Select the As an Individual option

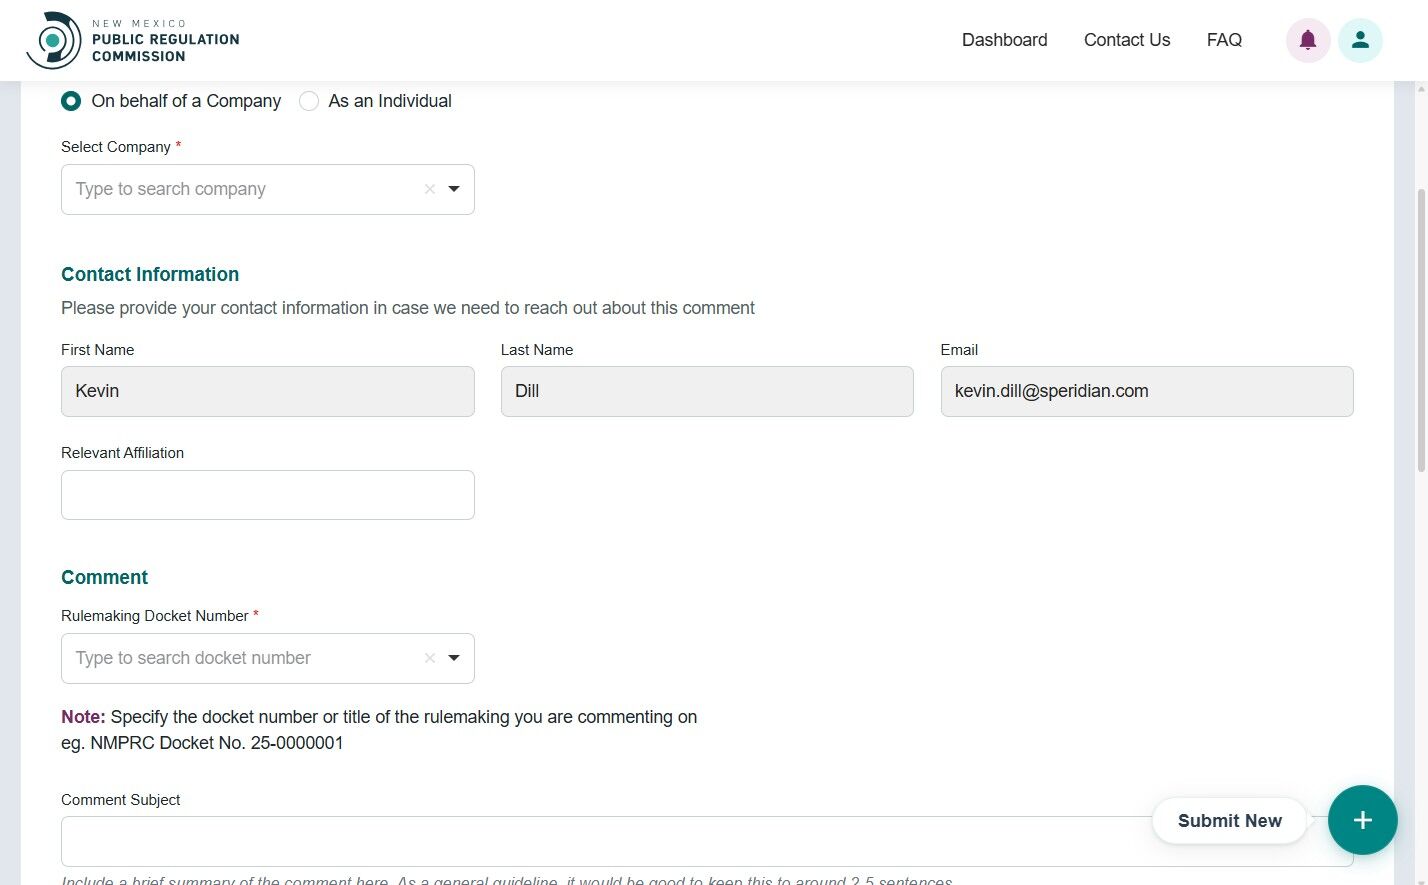[309, 101]
